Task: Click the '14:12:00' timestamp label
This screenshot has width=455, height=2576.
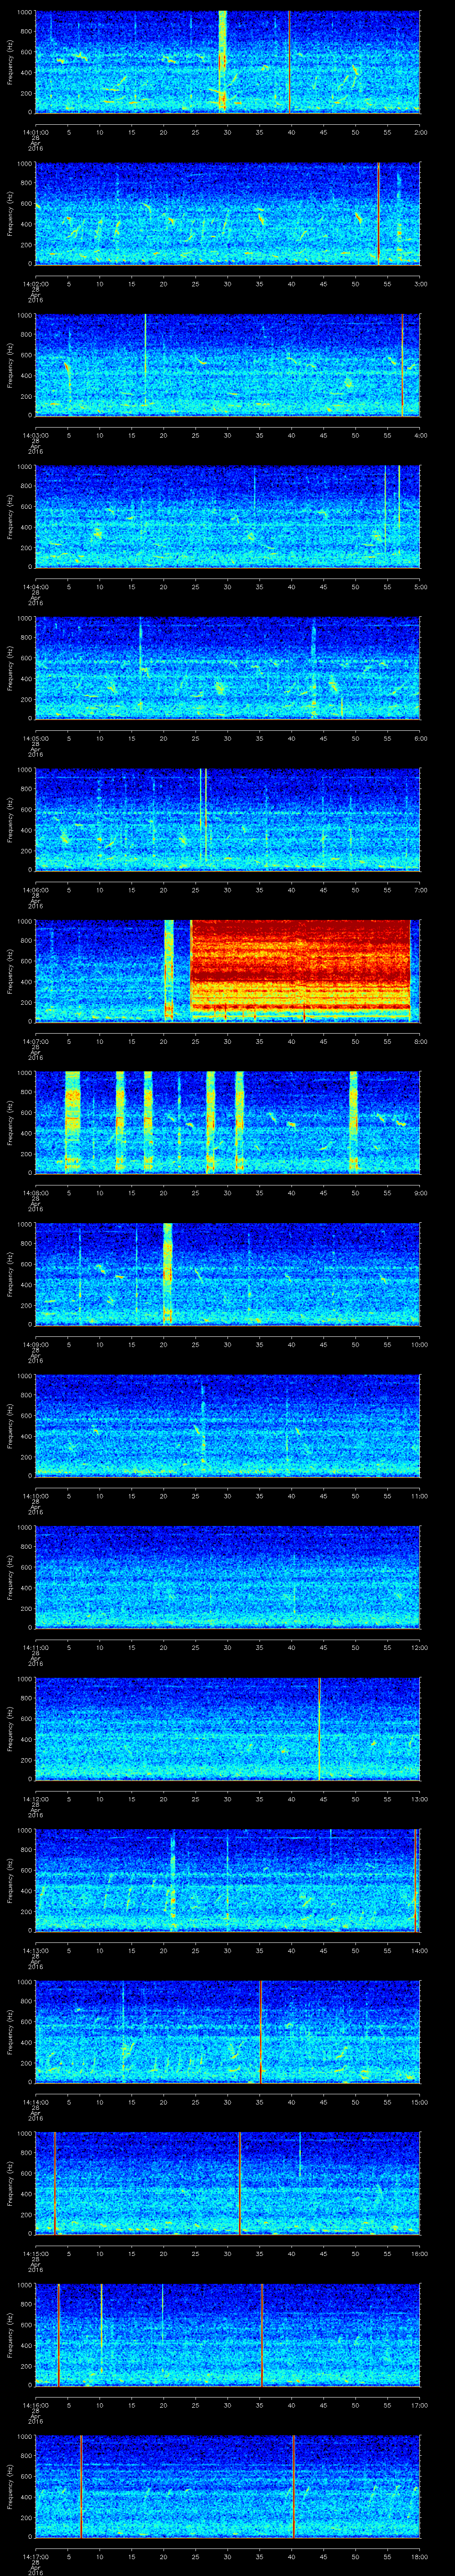Action: [35, 1799]
